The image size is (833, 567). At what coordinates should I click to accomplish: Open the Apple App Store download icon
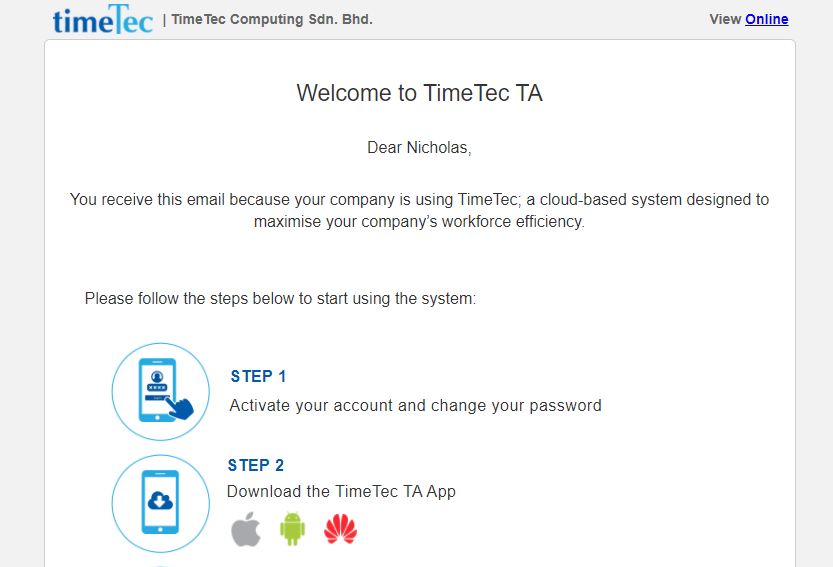pos(246,529)
